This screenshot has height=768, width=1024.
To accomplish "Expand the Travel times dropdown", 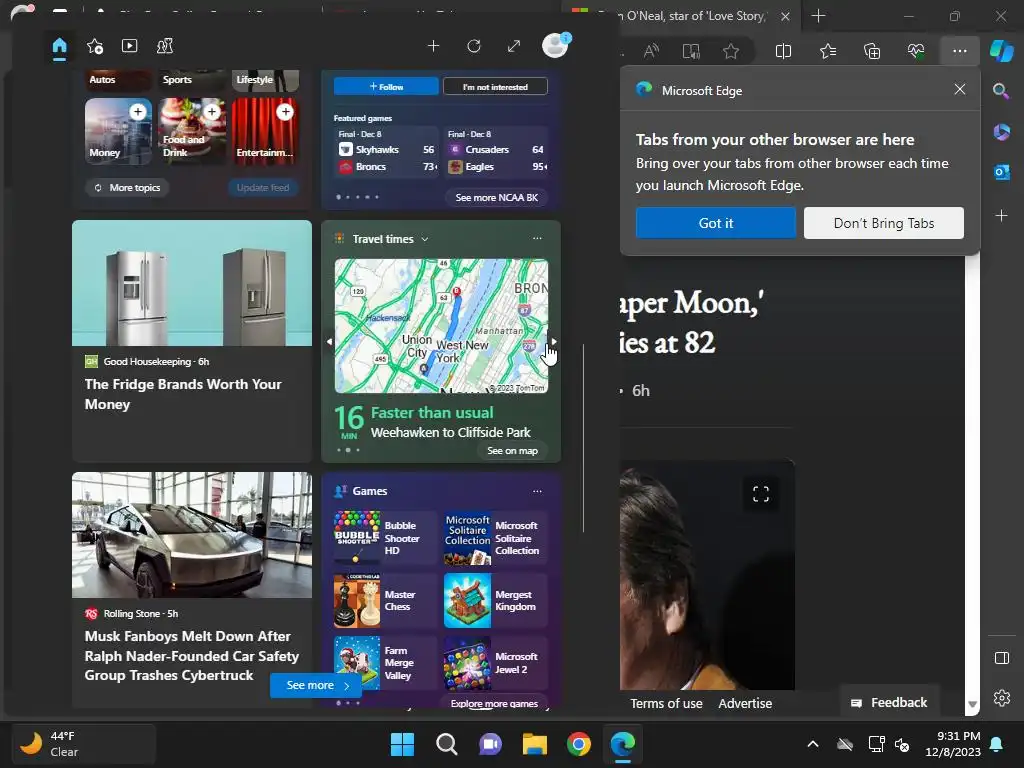I will [x=424, y=239].
